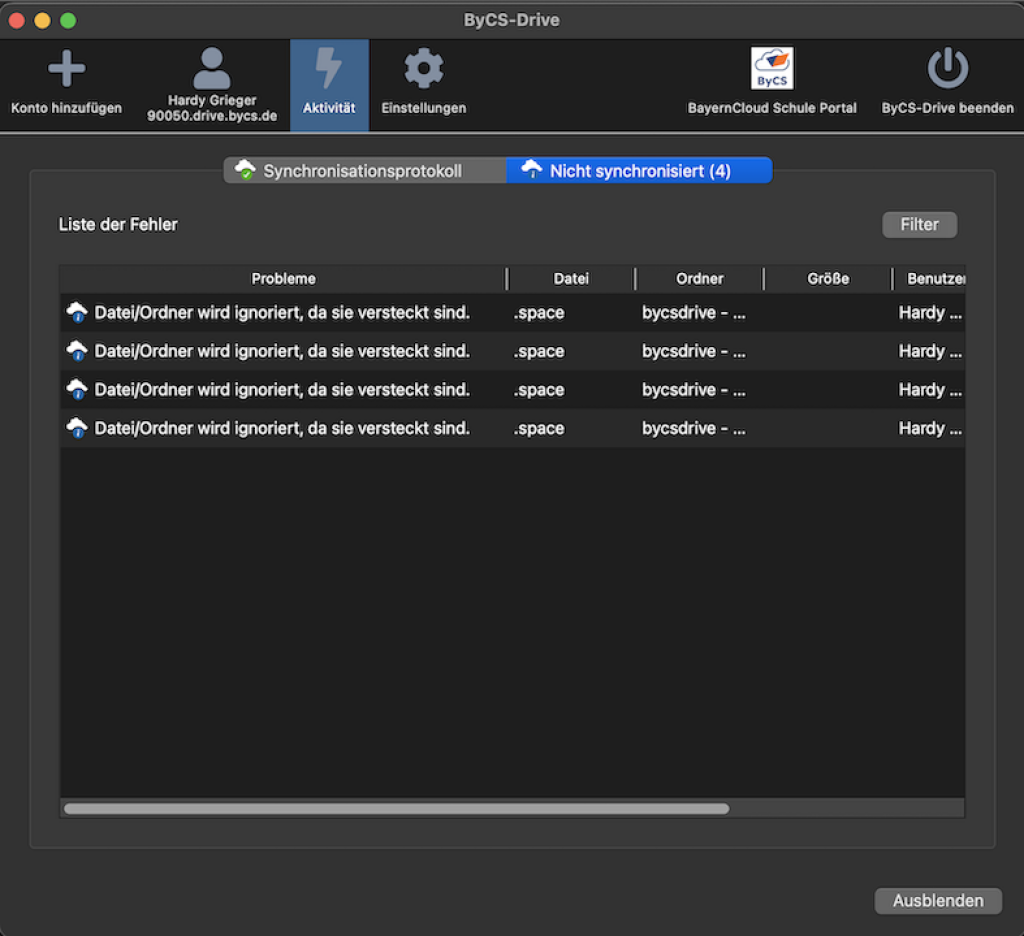The height and width of the screenshot is (936, 1024).
Task: Click the Probleme column header
Action: click(x=283, y=278)
